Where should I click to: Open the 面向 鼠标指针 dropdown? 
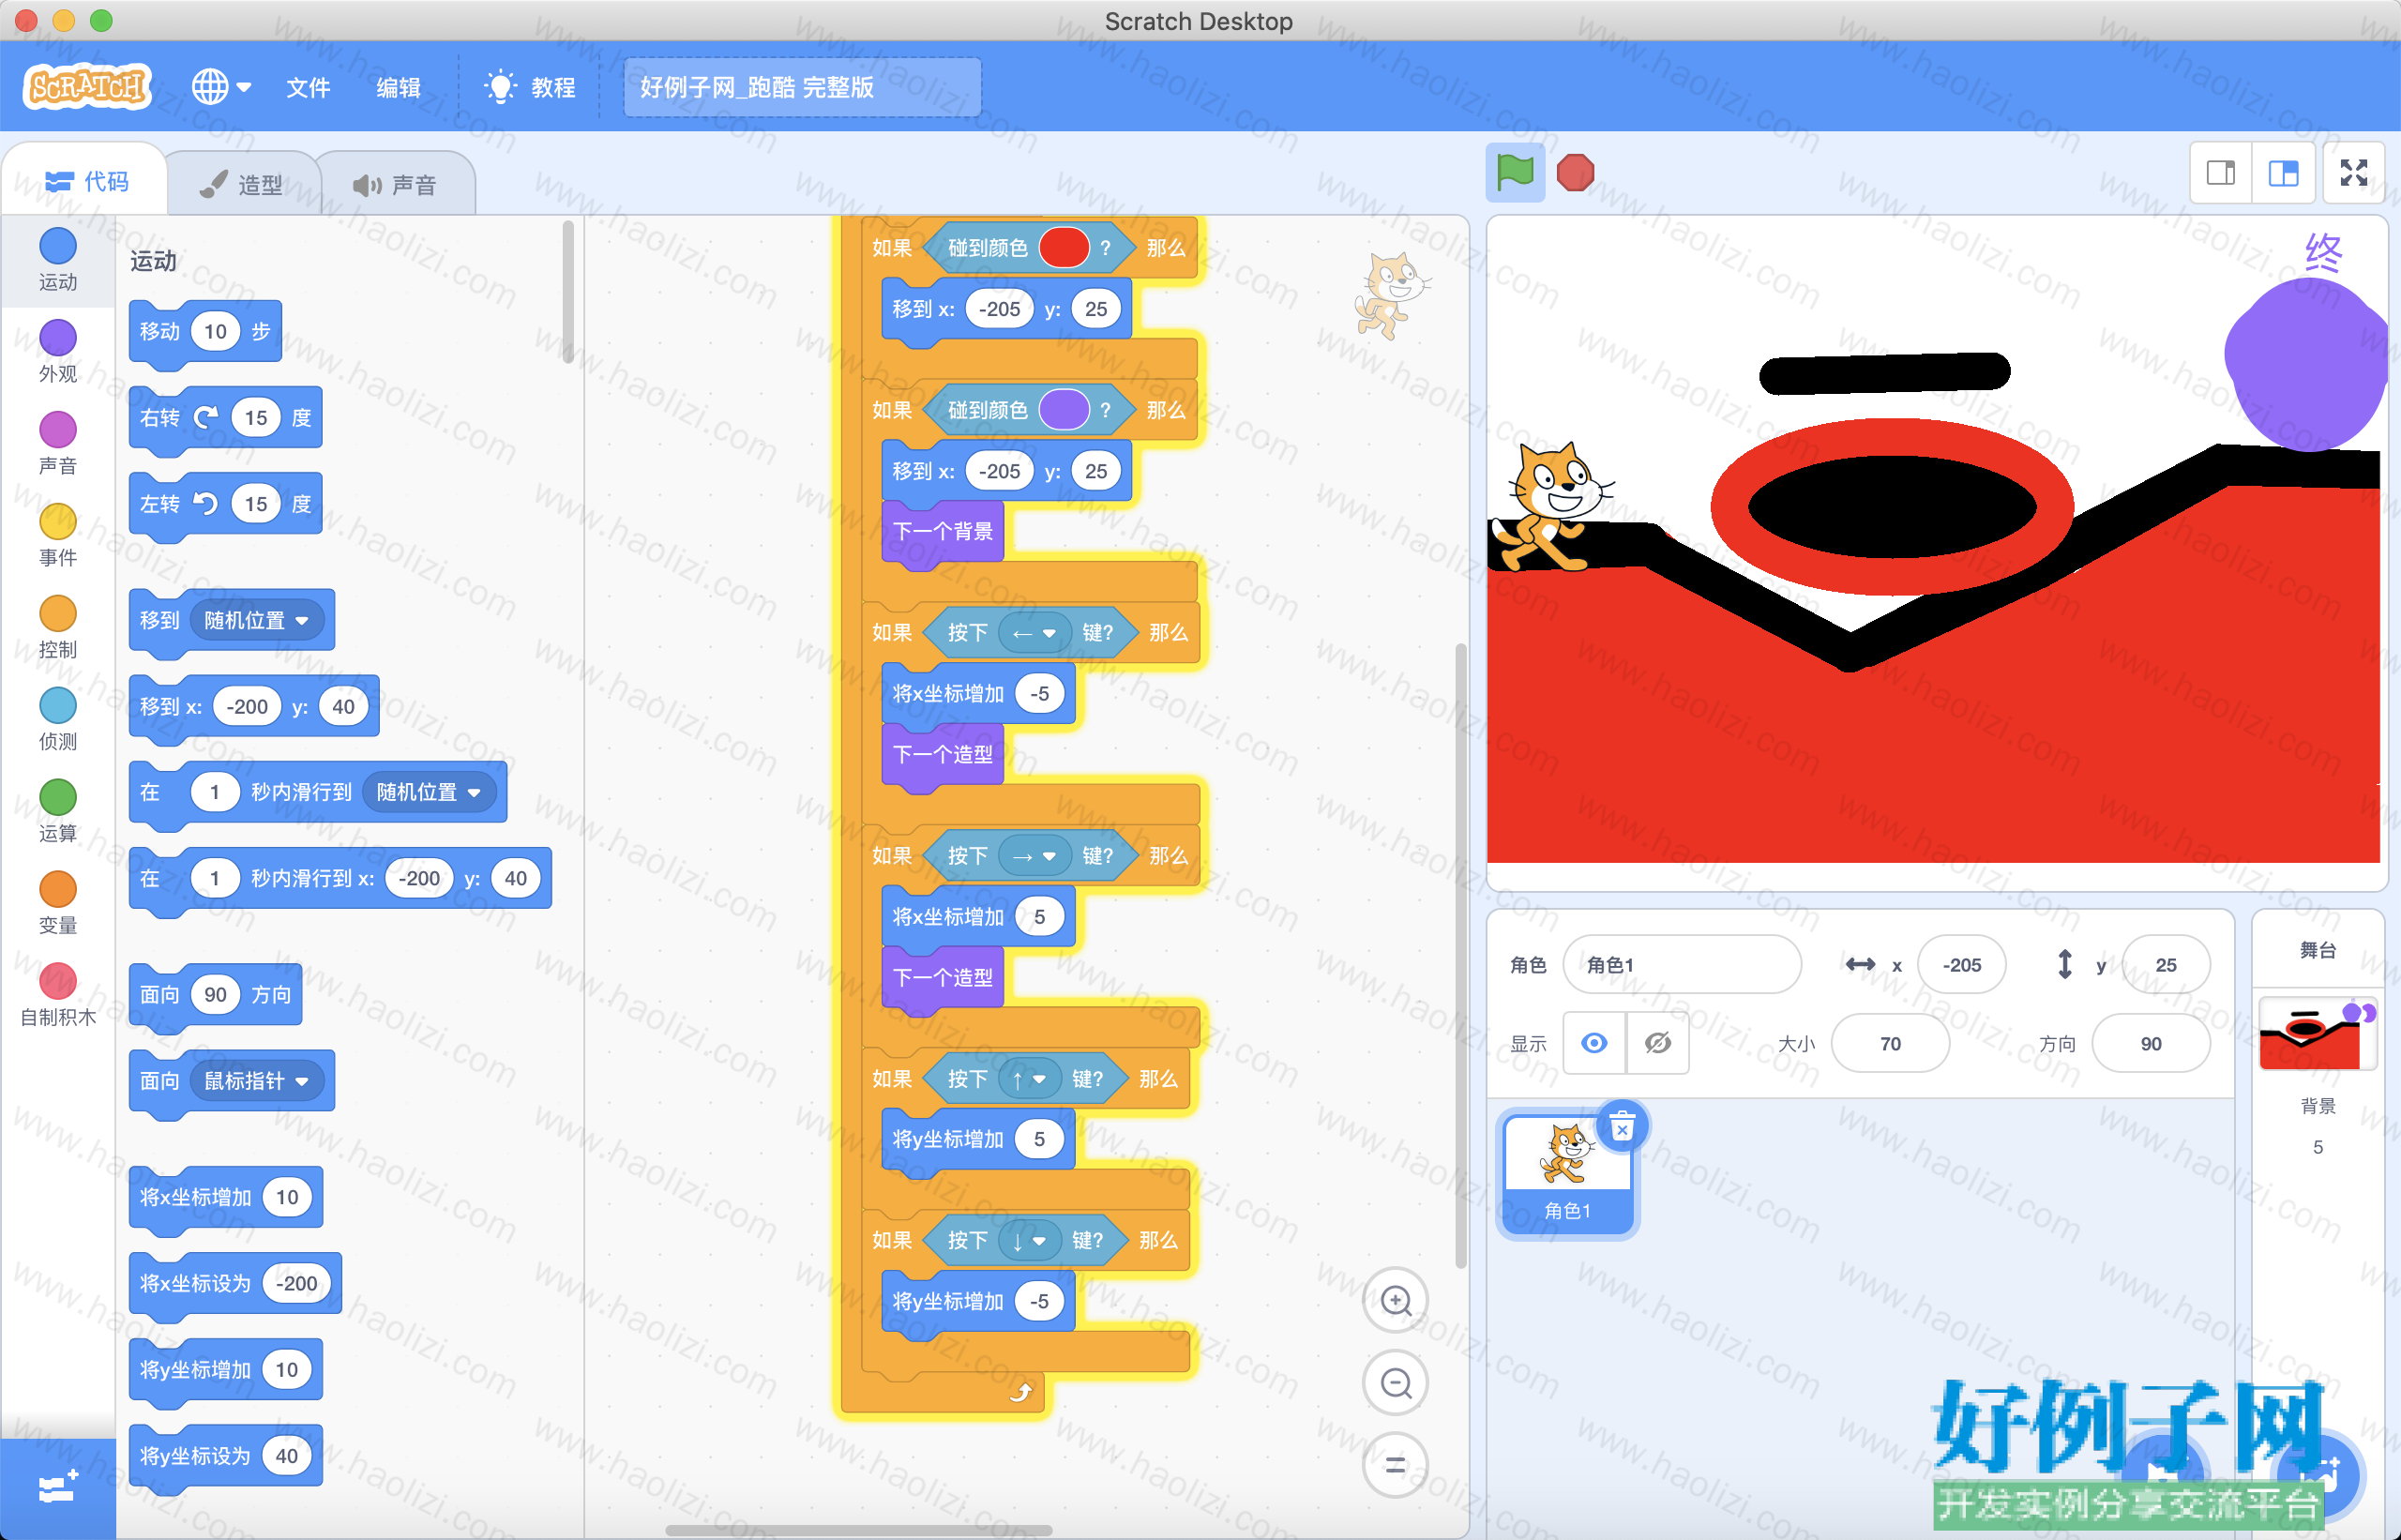pyautogui.click(x=256, y=1081)
